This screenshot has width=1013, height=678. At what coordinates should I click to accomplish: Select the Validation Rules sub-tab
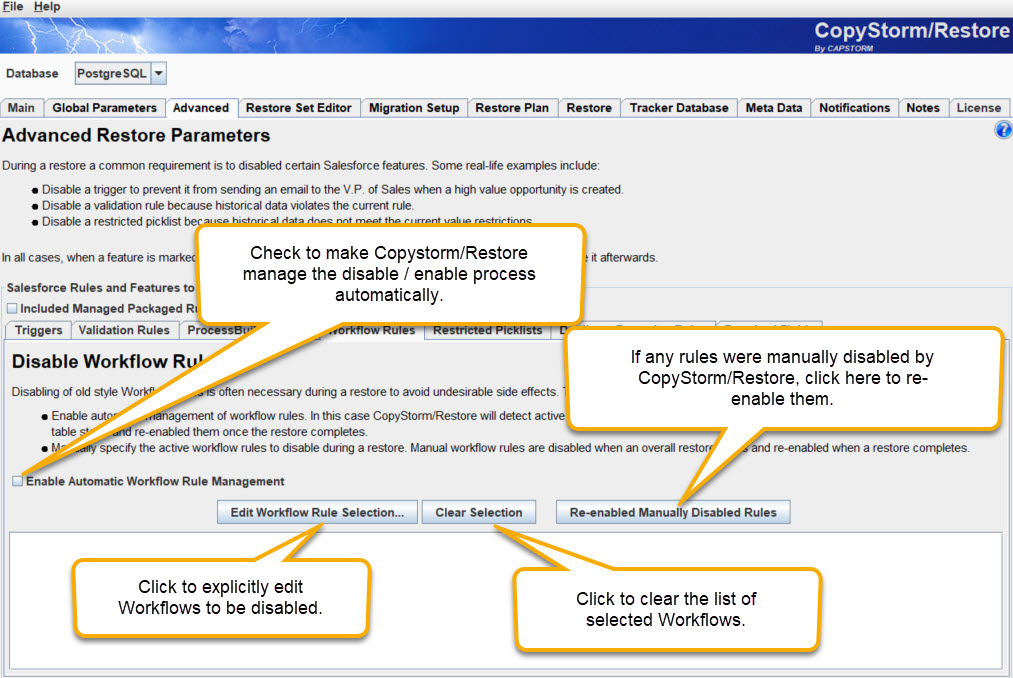pyautogui.click(x=124, y=330)
